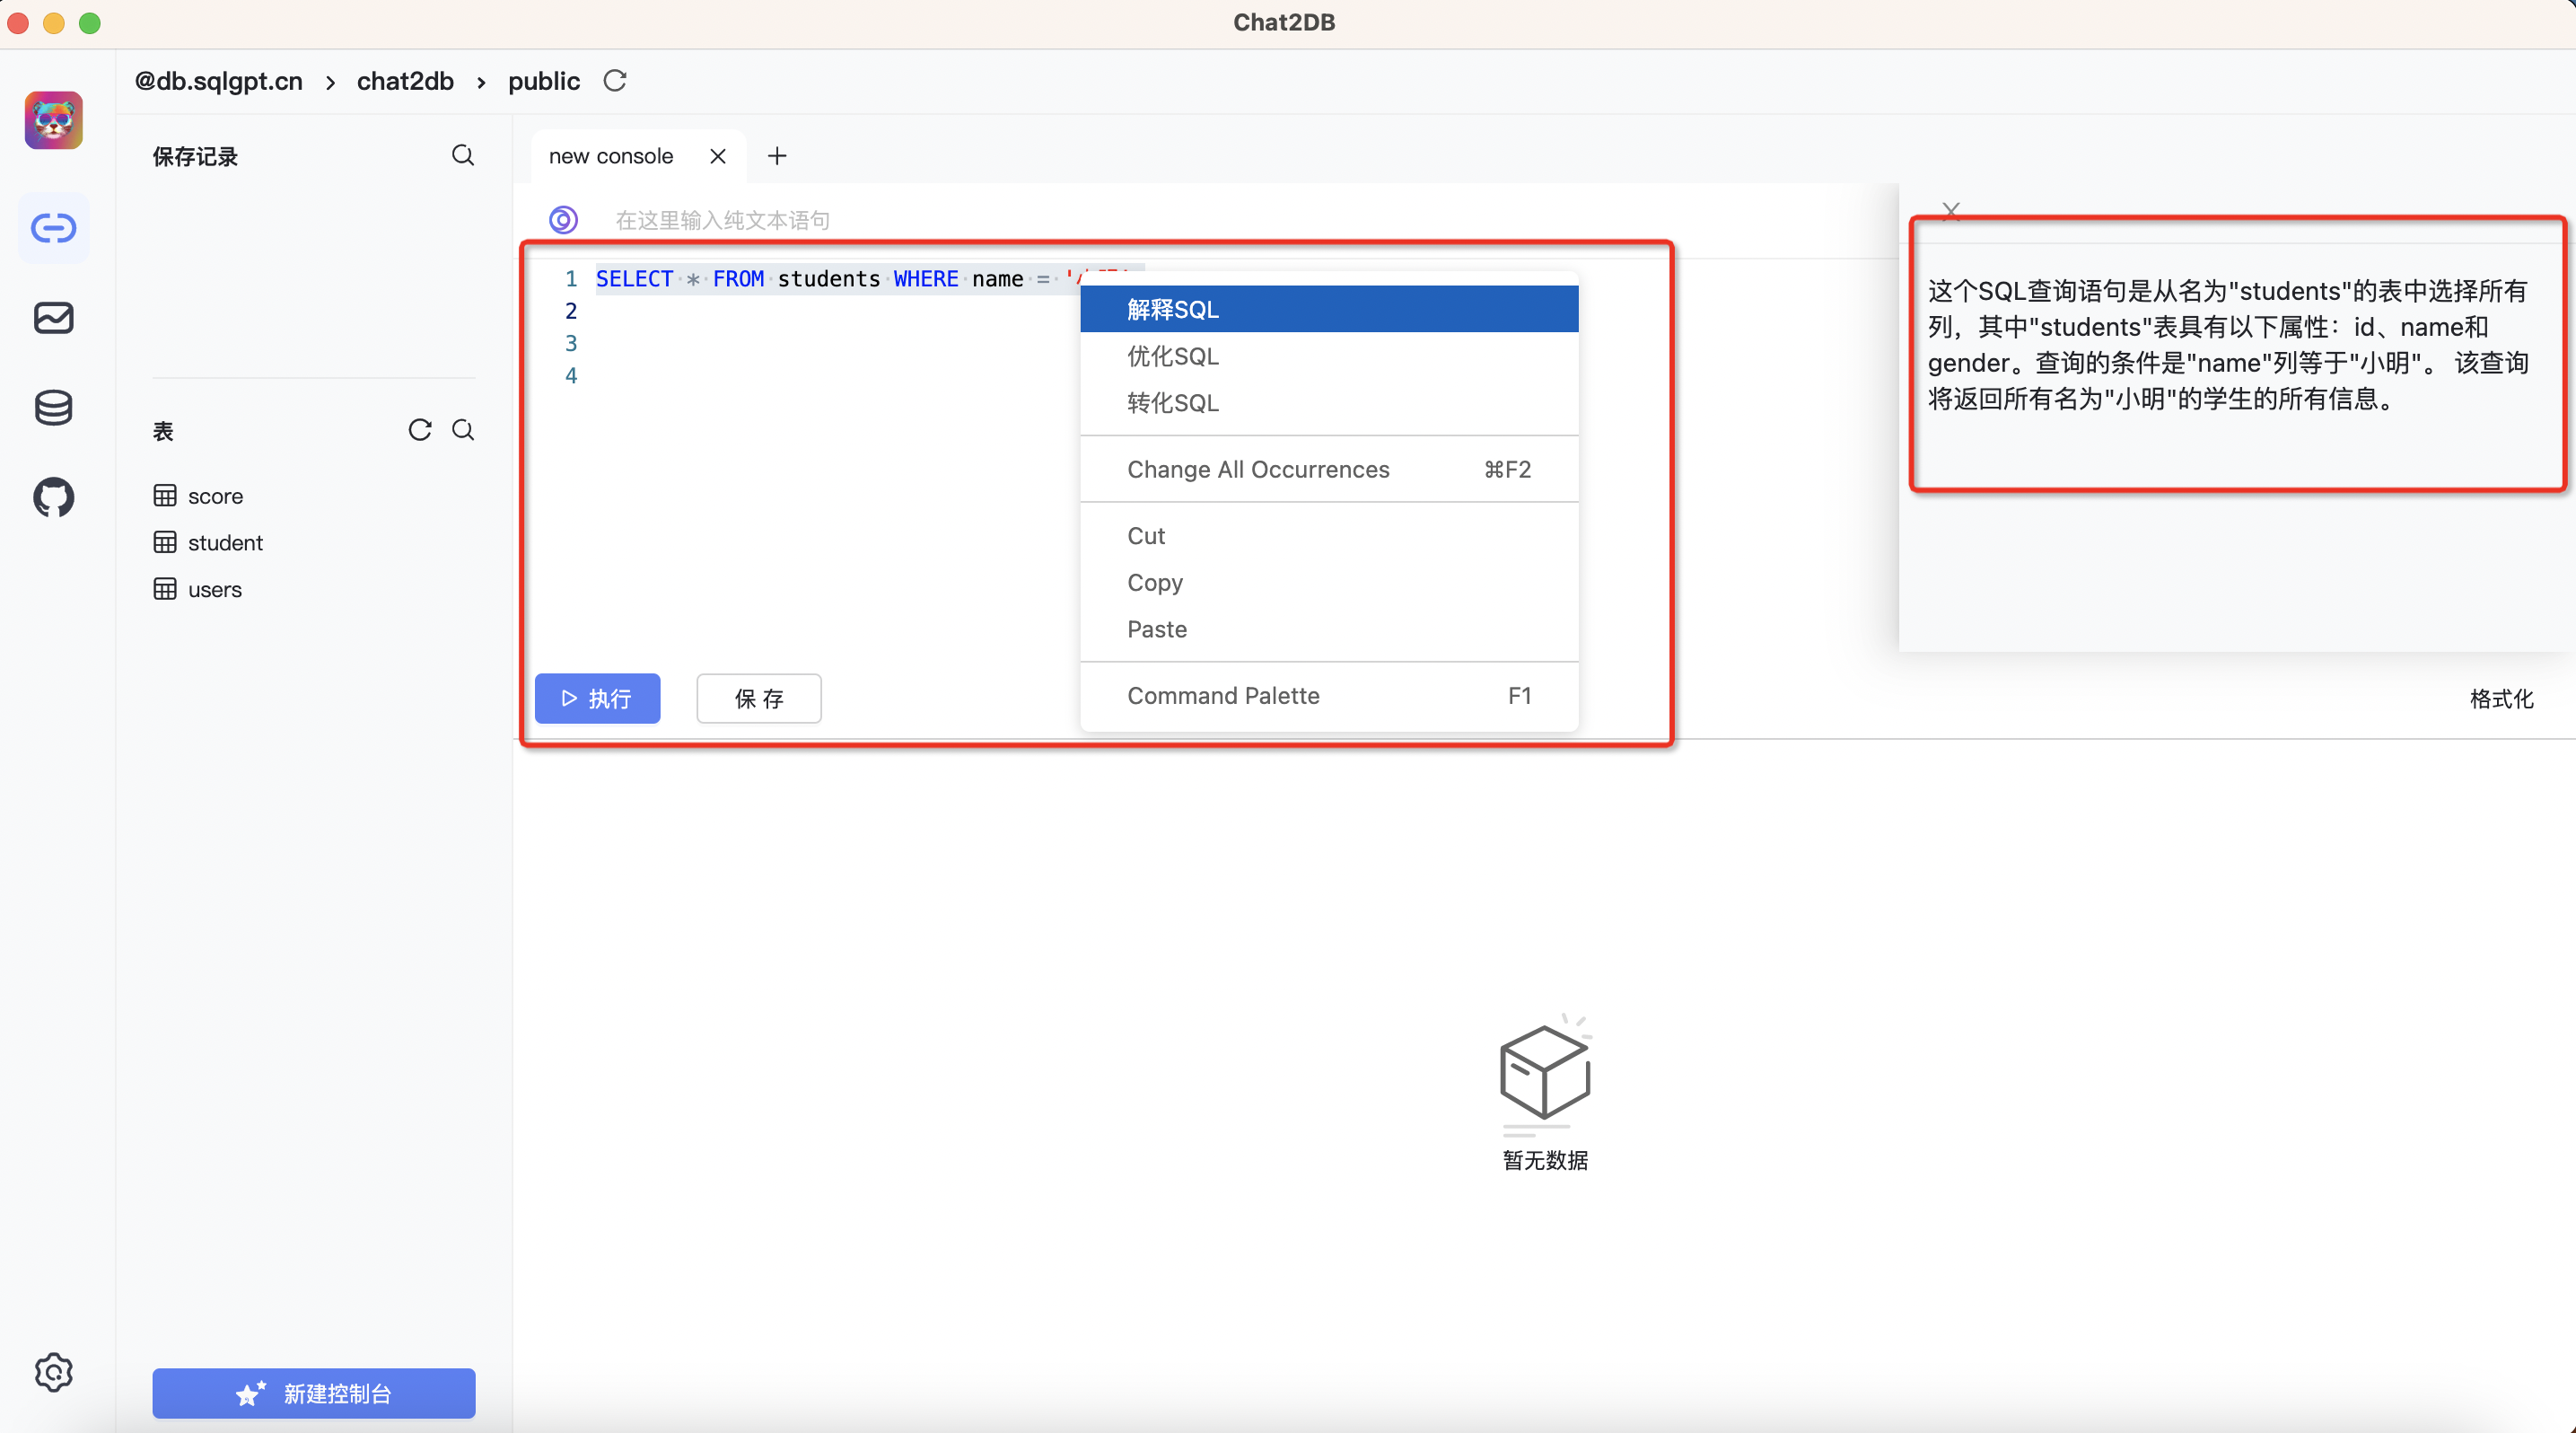Open the score table in tree
This screenshot has width=2576, height=1433.
point(215,496)
